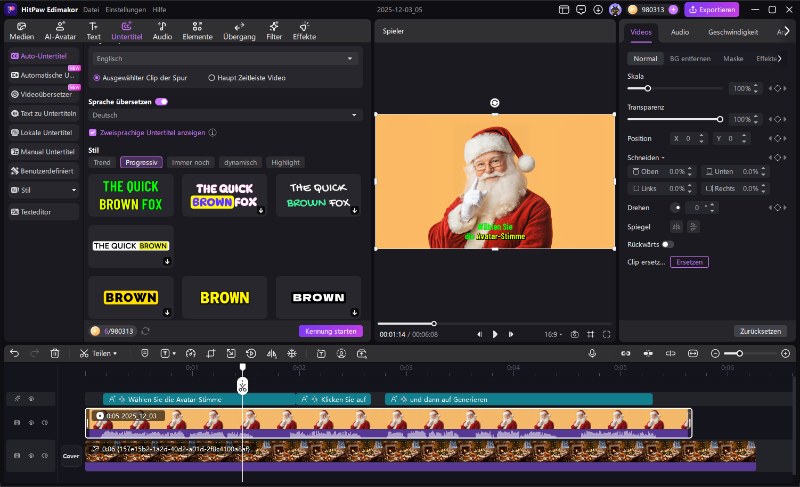Click the player progress slider handle
The height and width of the screenshot is (487, 800).
point(434,323)
